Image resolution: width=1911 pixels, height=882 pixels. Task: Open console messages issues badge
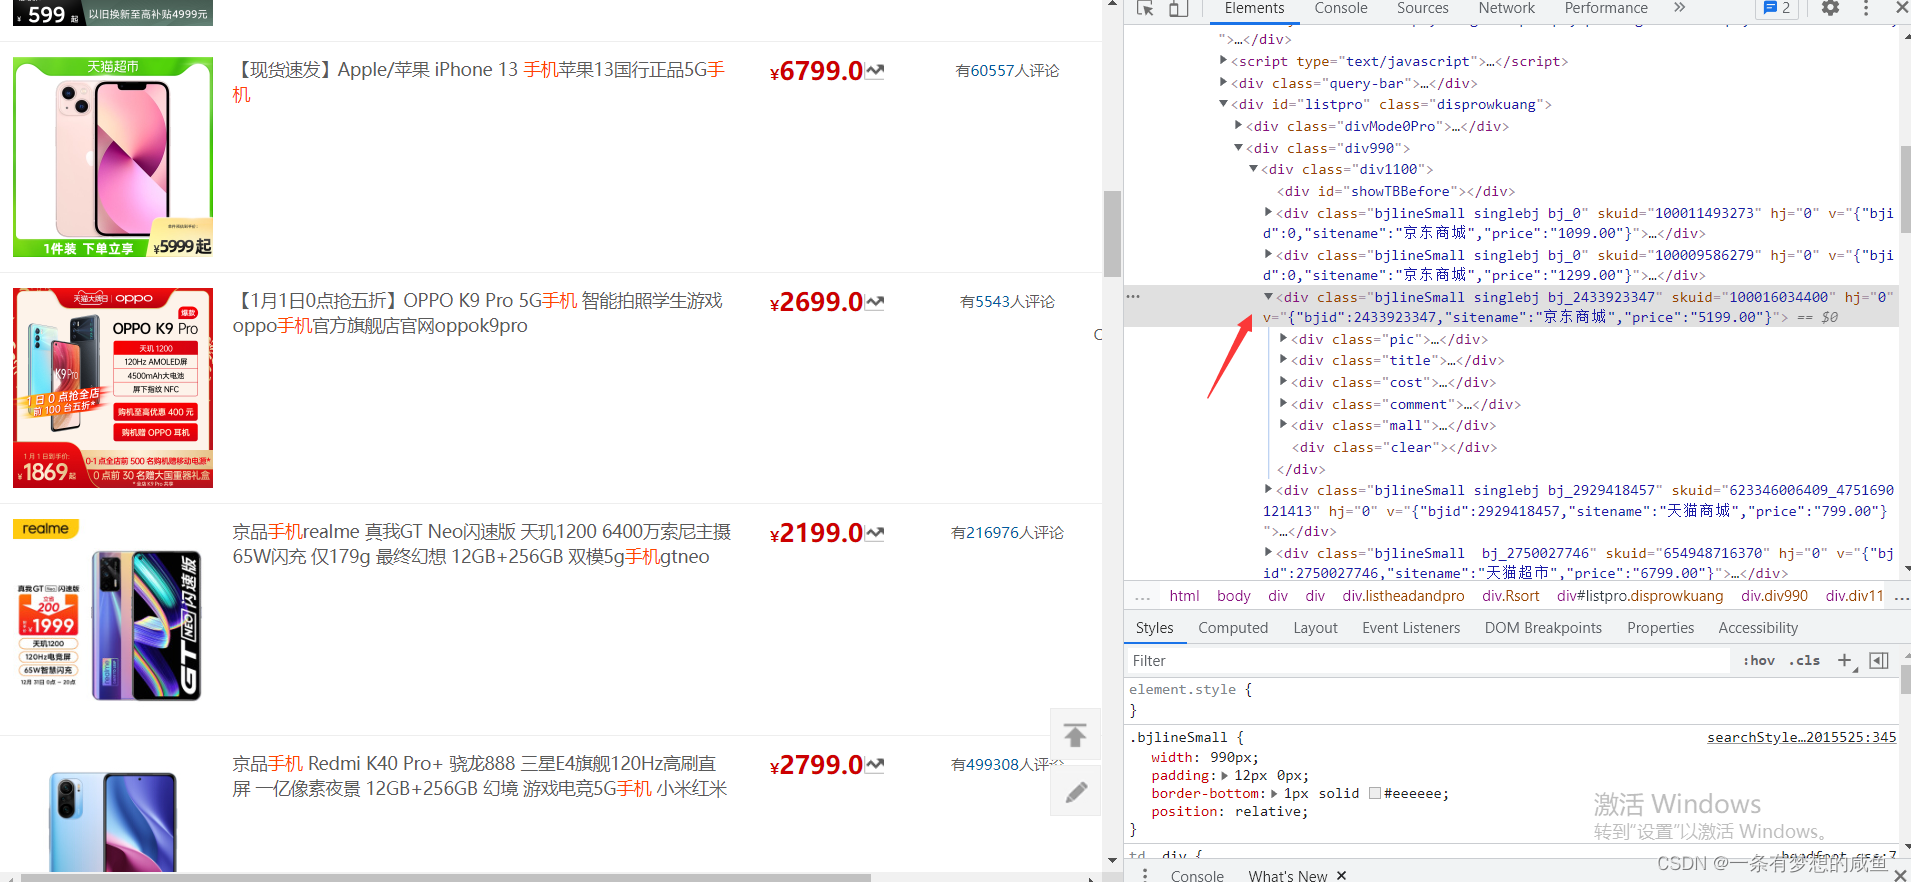click(x=1777, y=8)
